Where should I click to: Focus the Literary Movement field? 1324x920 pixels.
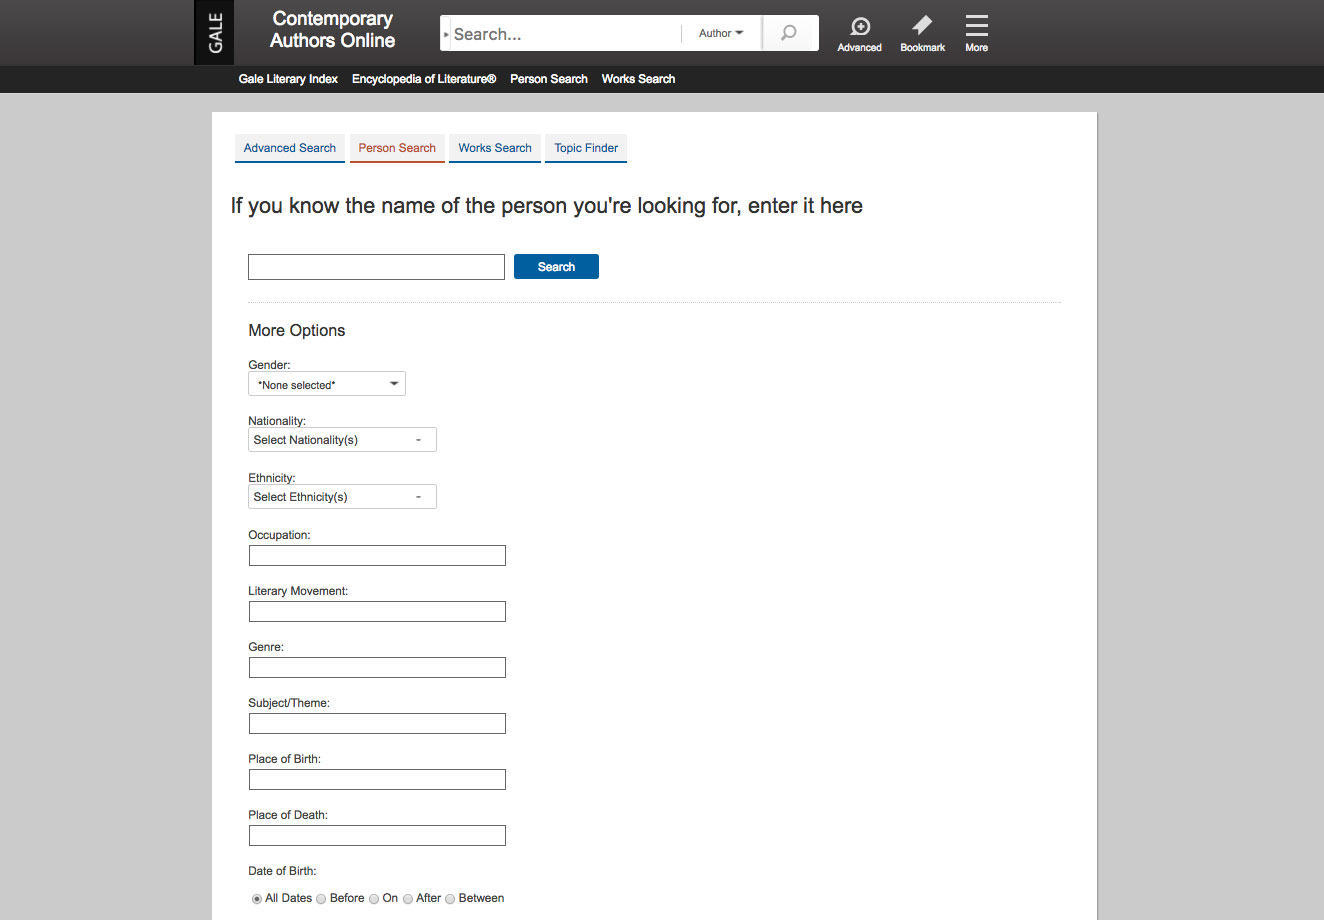[377, 611]
